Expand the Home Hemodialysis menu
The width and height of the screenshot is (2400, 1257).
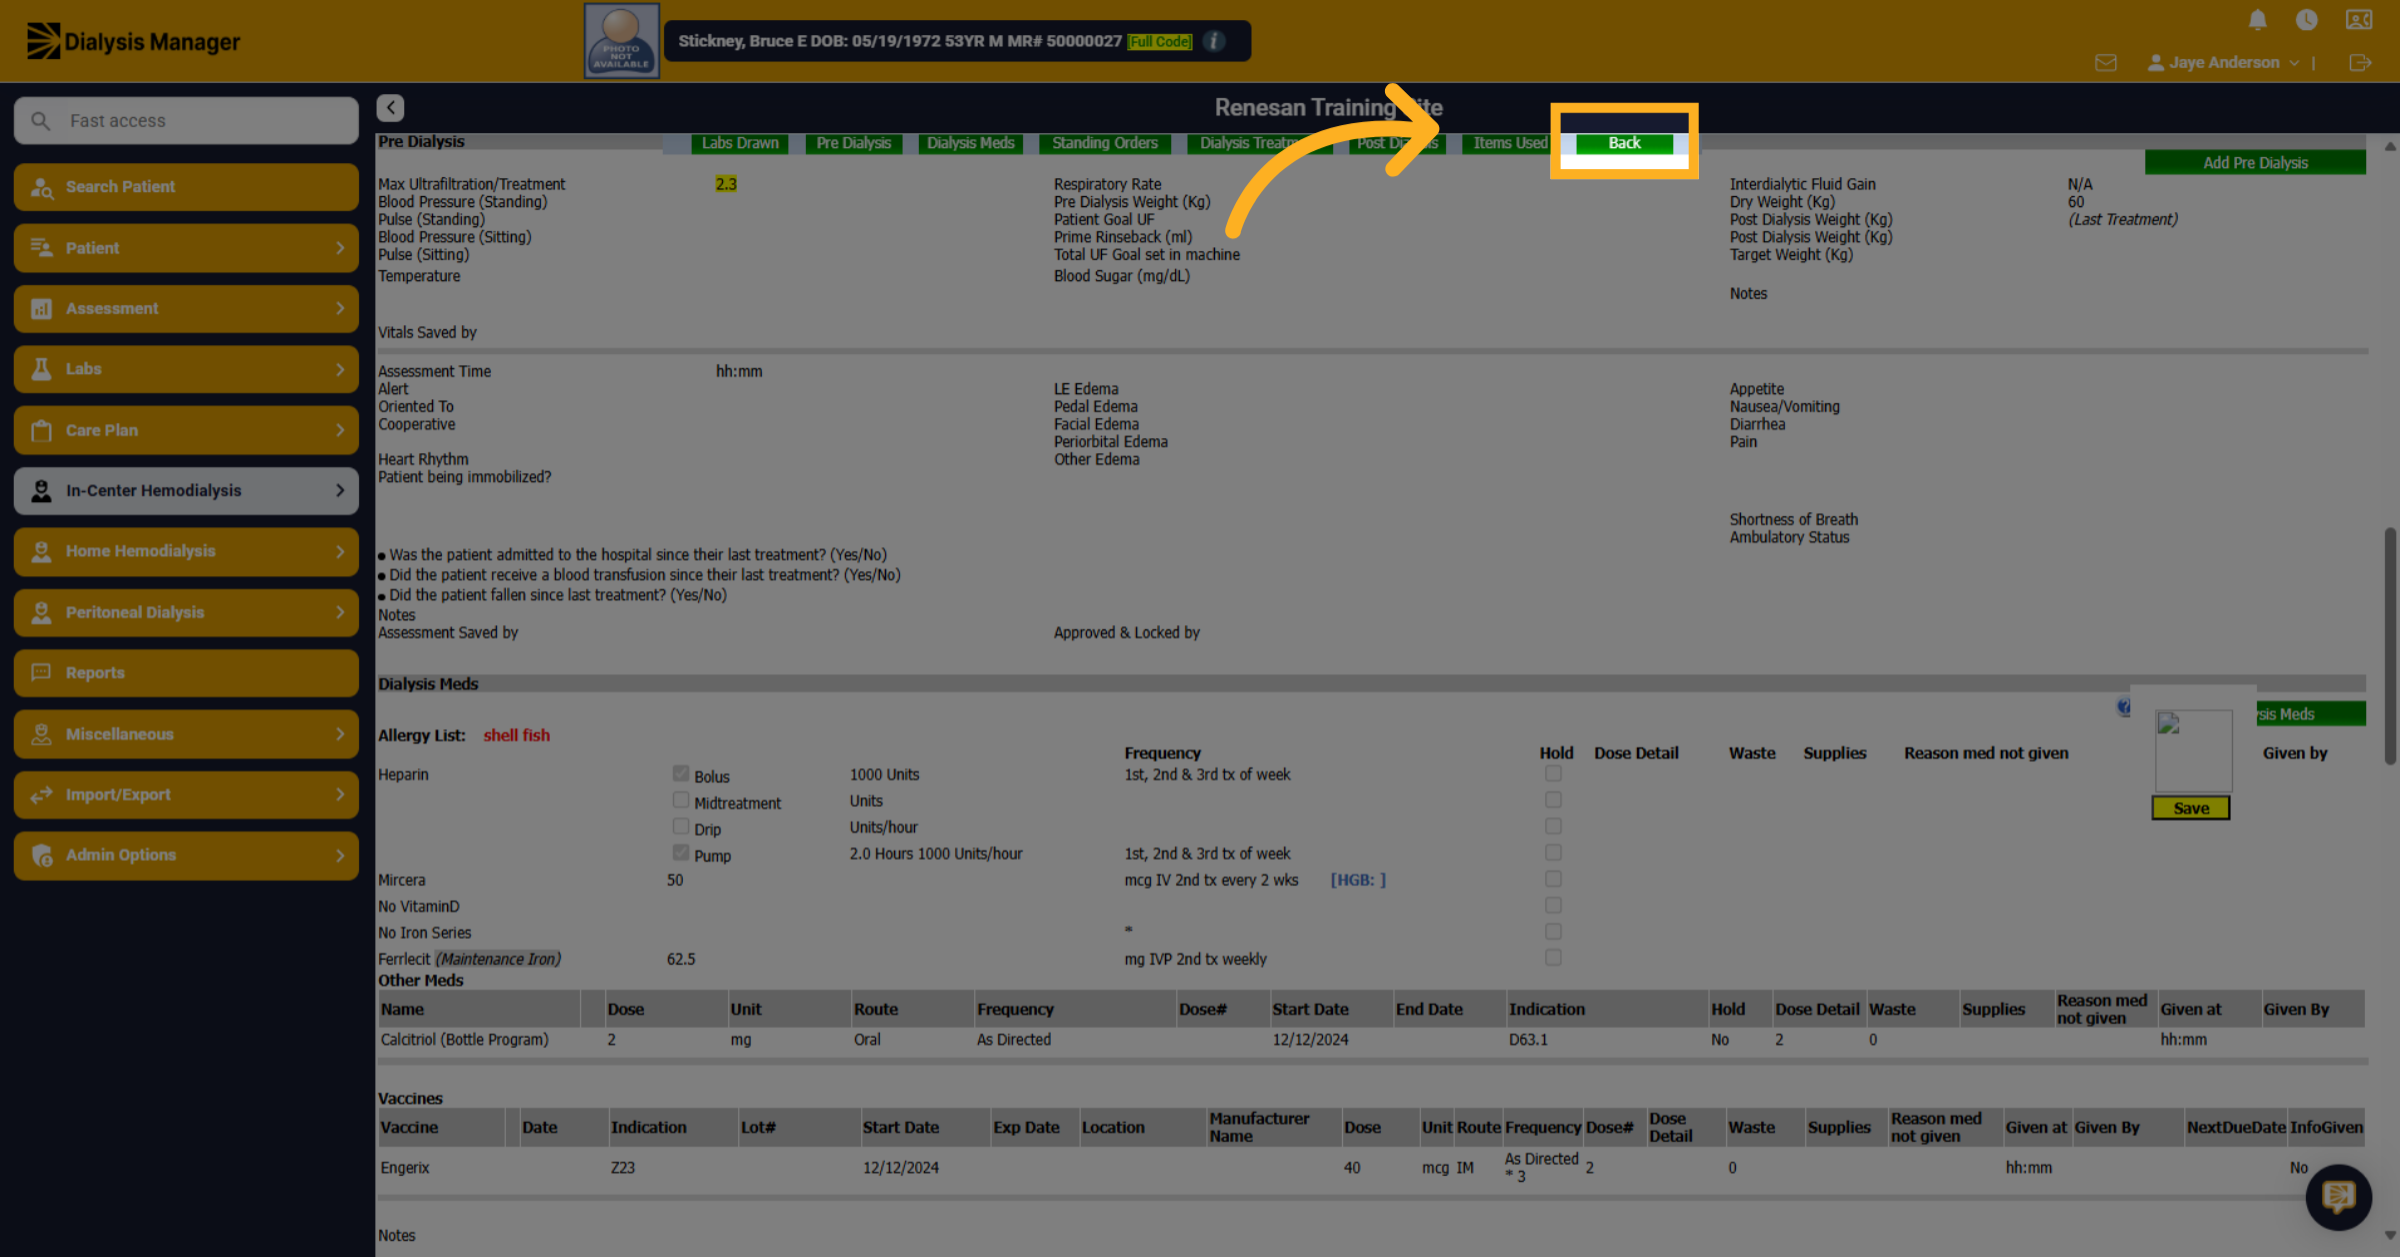186,552
